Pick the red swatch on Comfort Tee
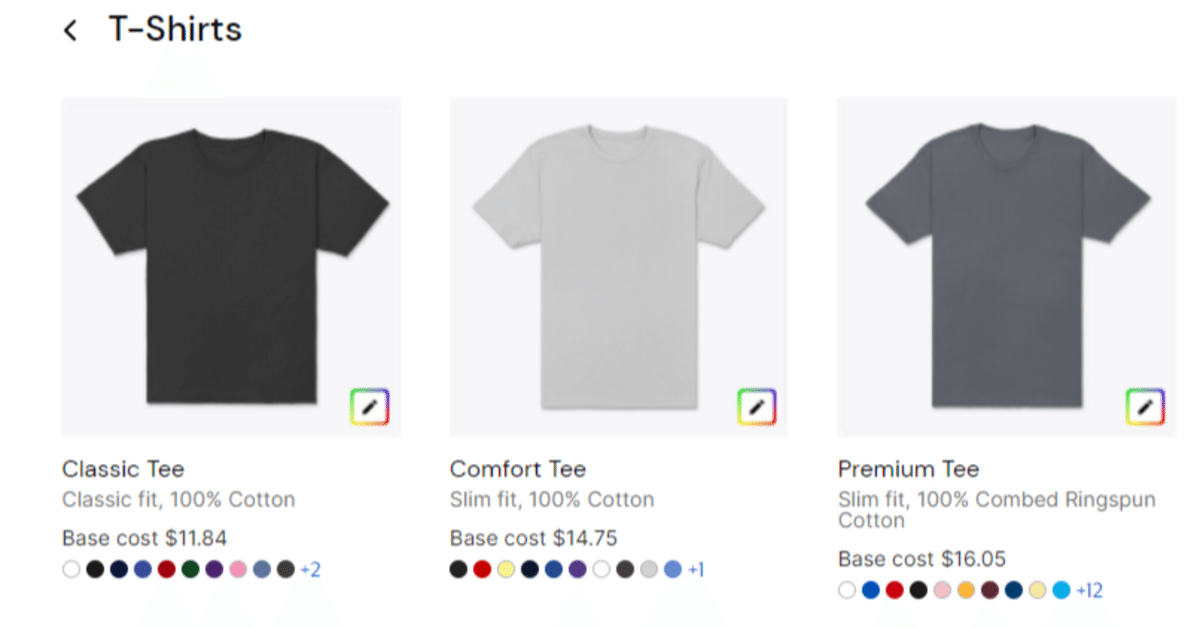 482,570
